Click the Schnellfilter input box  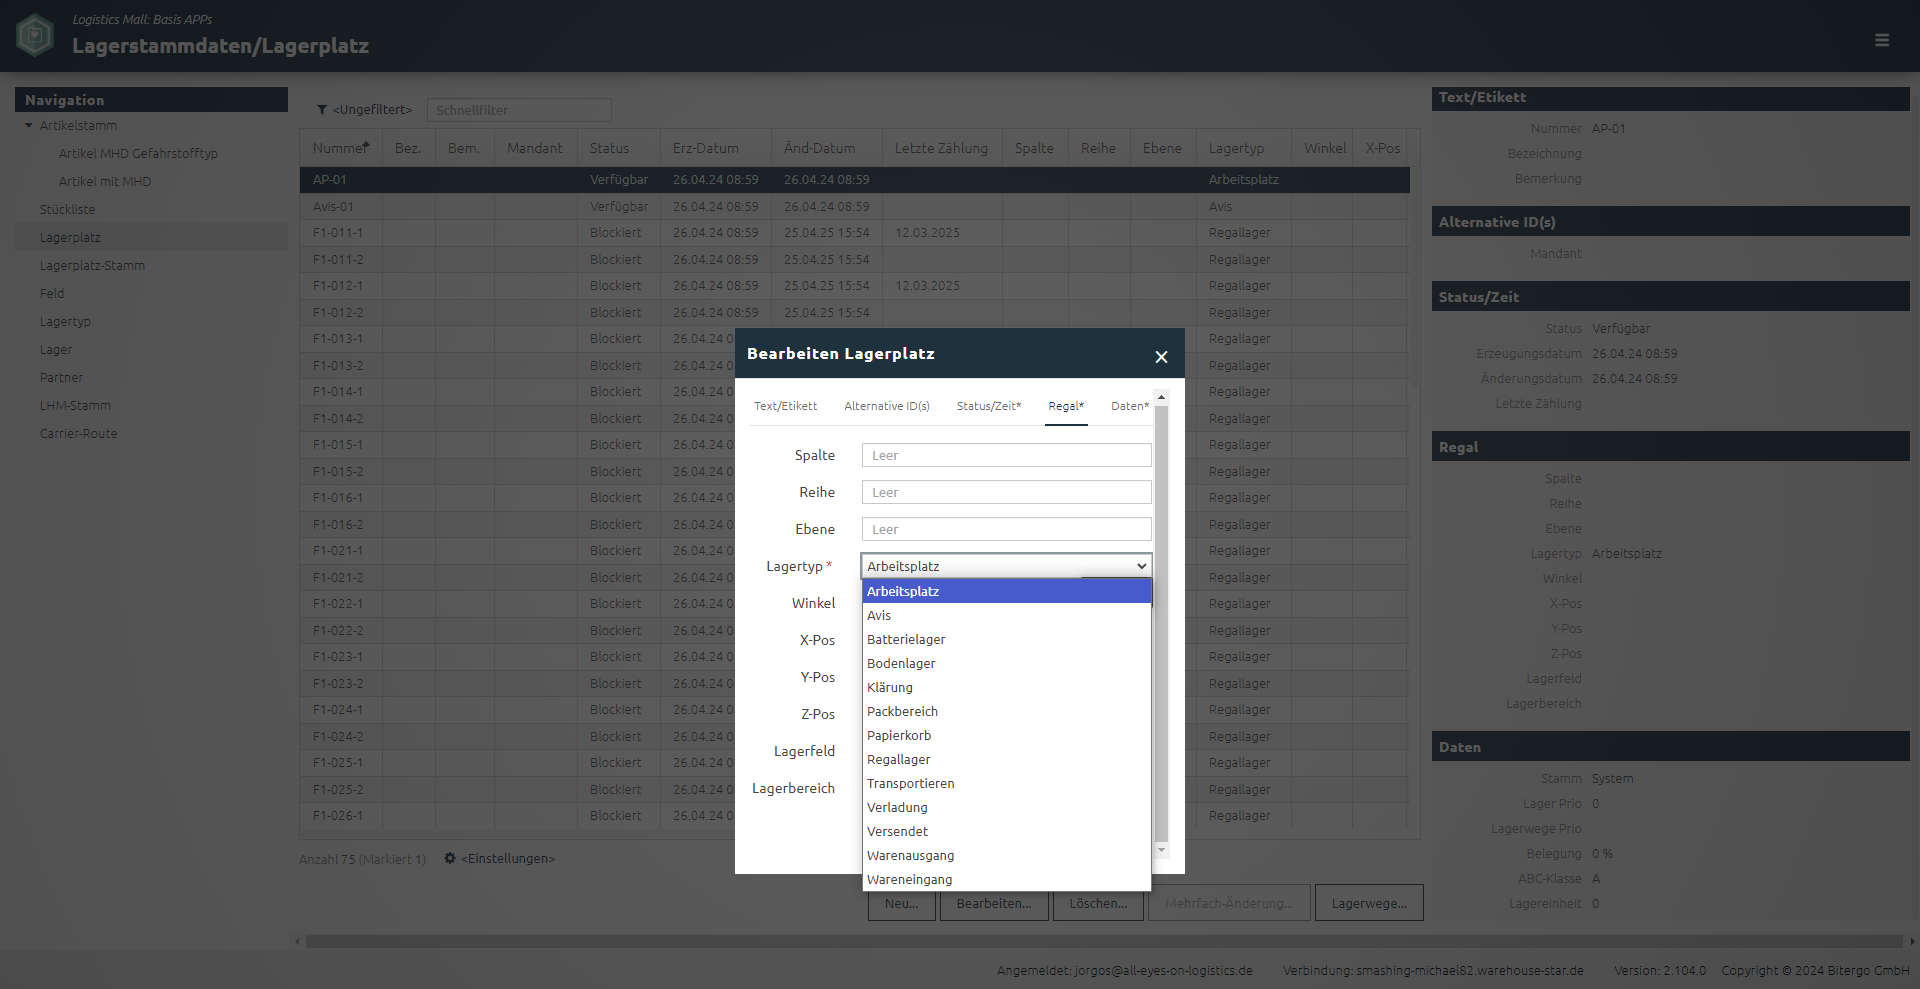(519, 110)
